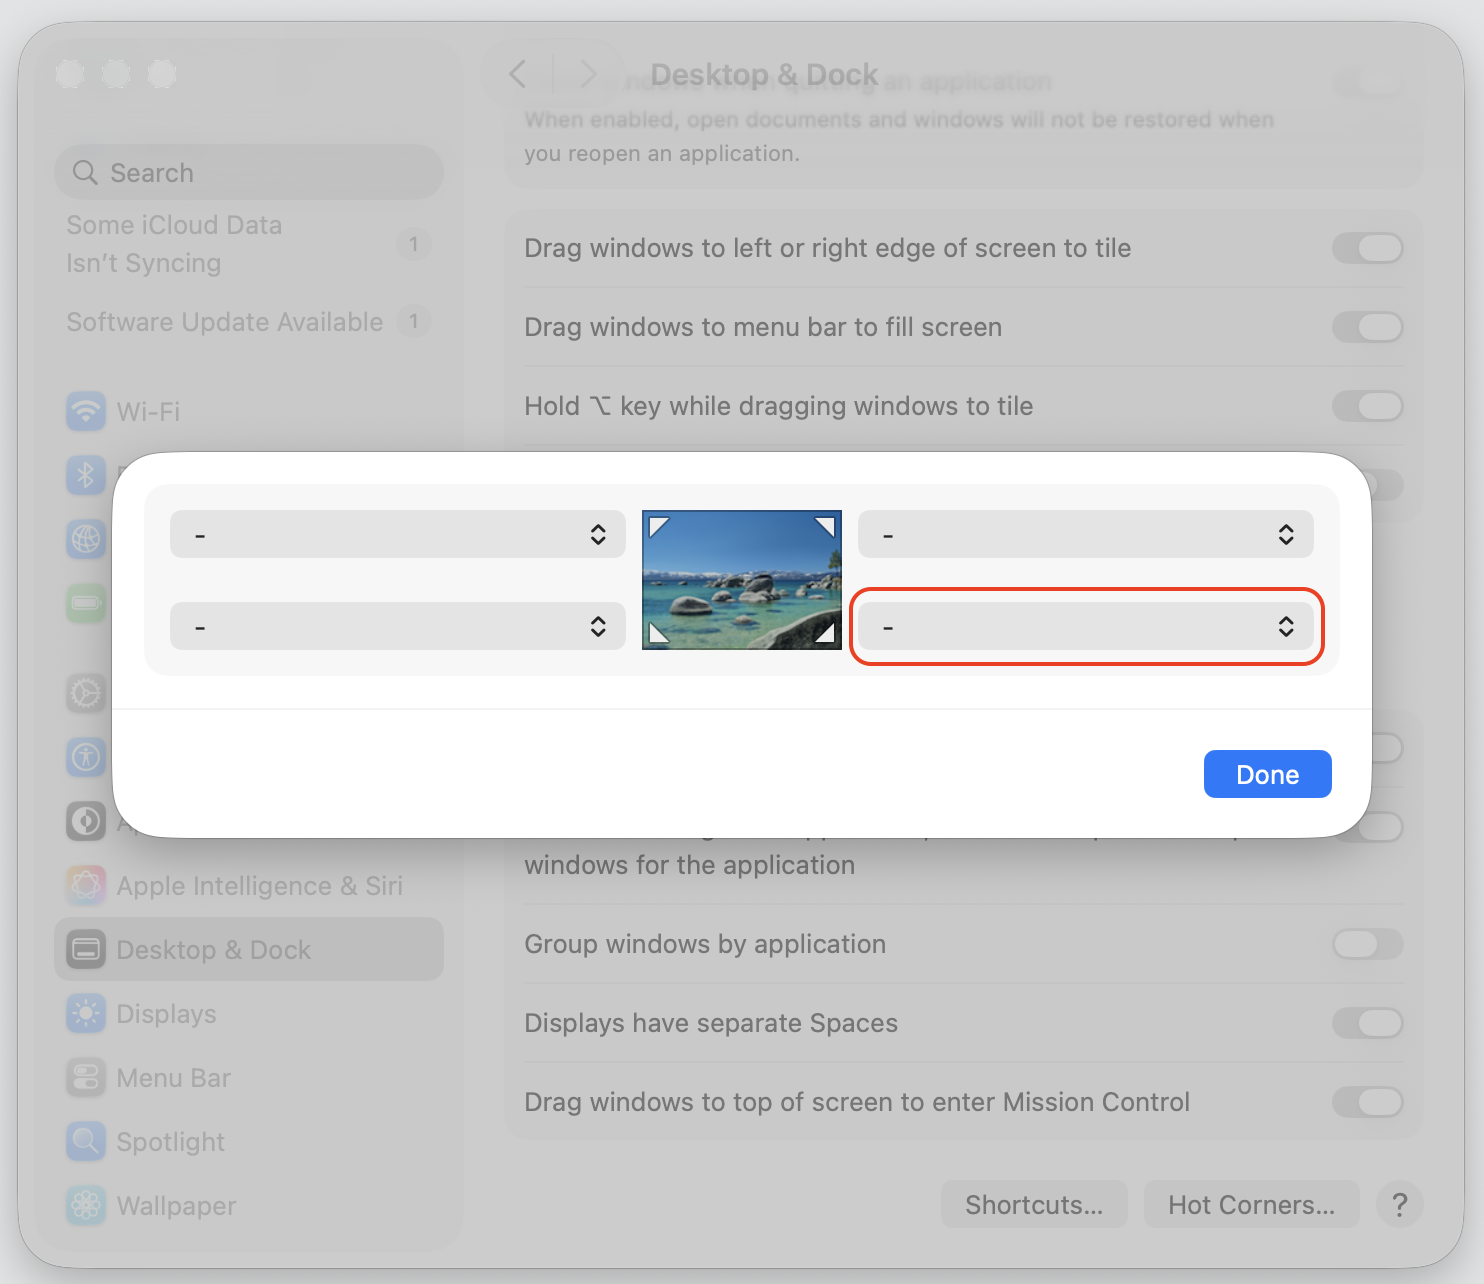Open the bottom-right hot corner dropdown
Viewport: 1484px width, 1284px height.
[x=1086, y=626]
